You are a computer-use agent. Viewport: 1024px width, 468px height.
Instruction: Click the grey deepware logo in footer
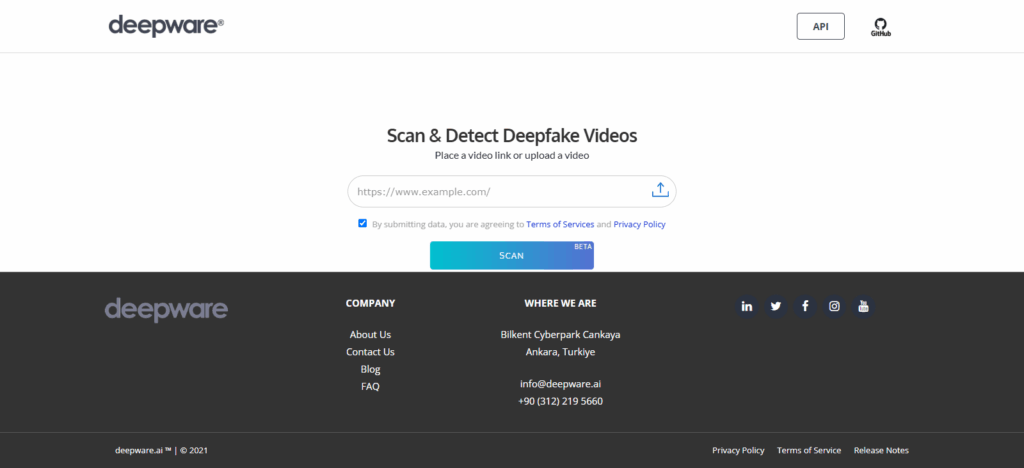click(x=167, y=310)
